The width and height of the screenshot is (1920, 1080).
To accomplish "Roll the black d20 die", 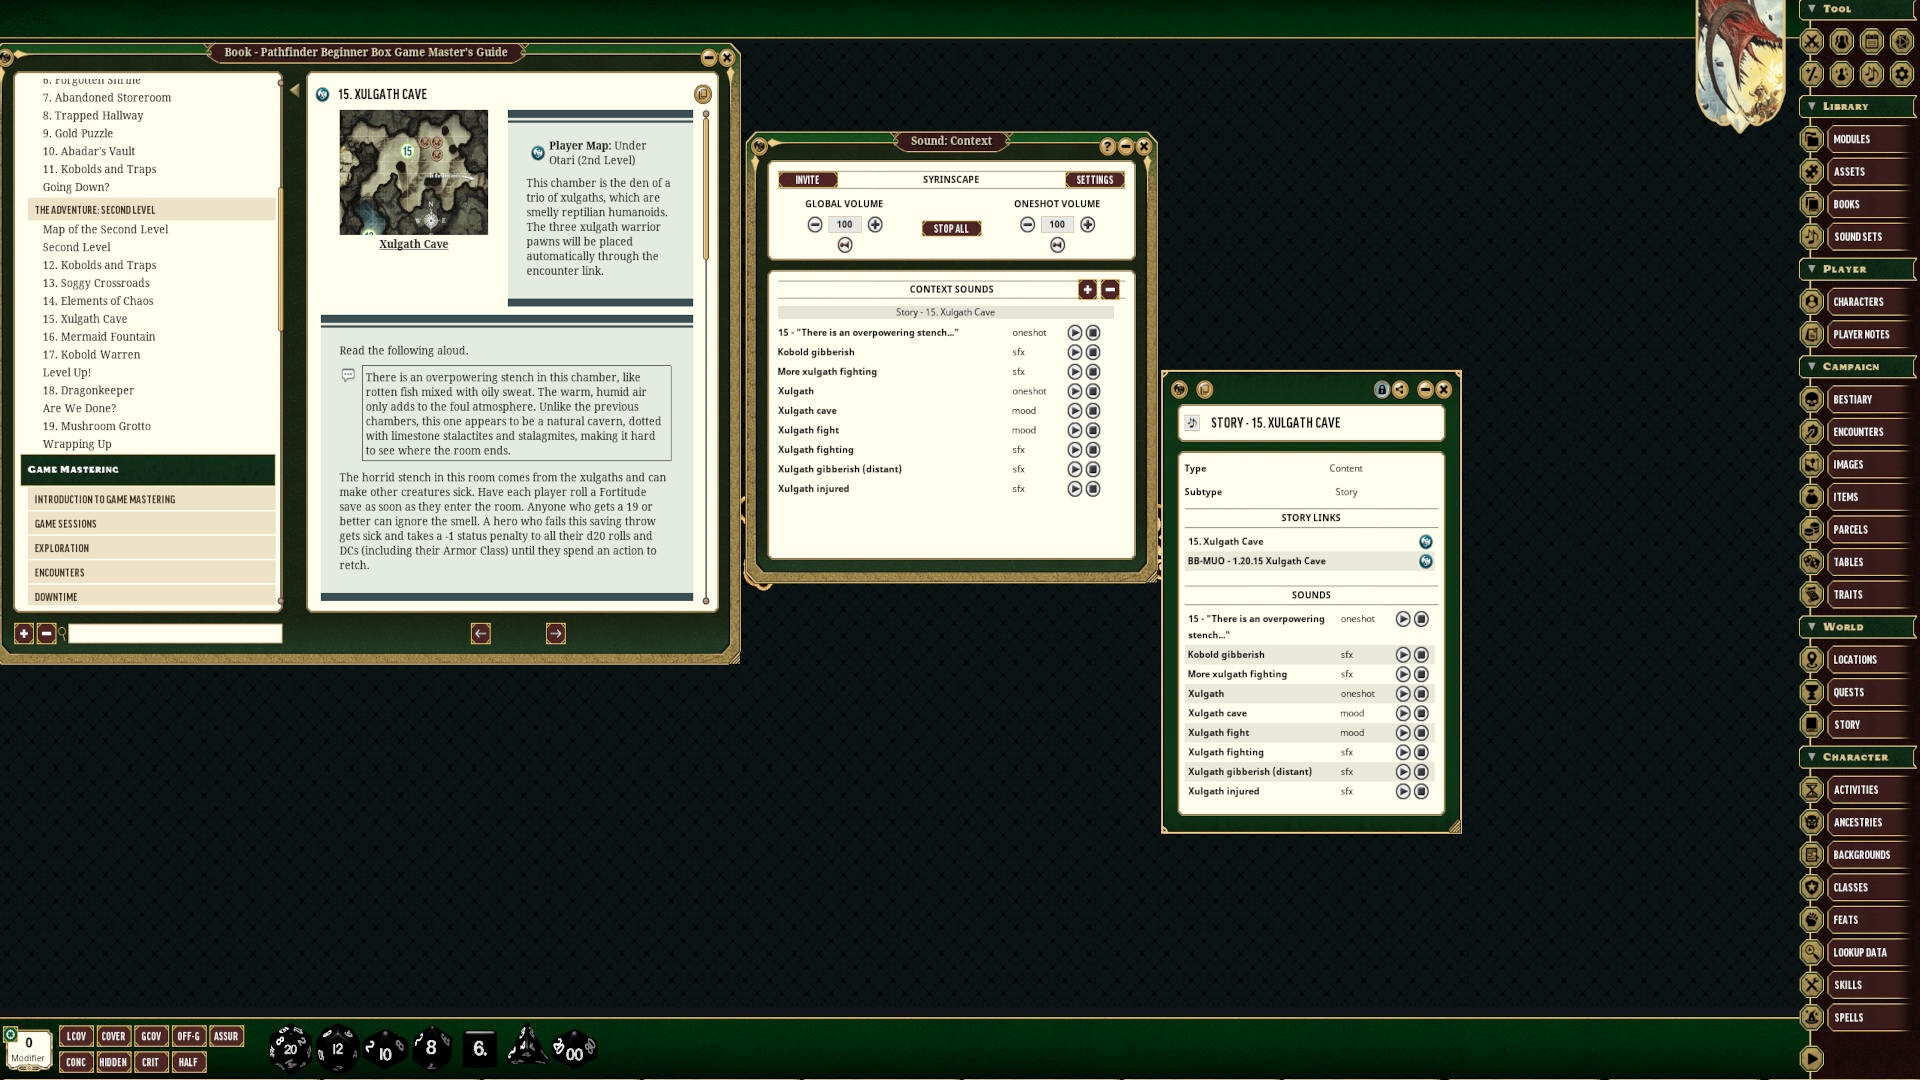I will tap(290, 1048).
